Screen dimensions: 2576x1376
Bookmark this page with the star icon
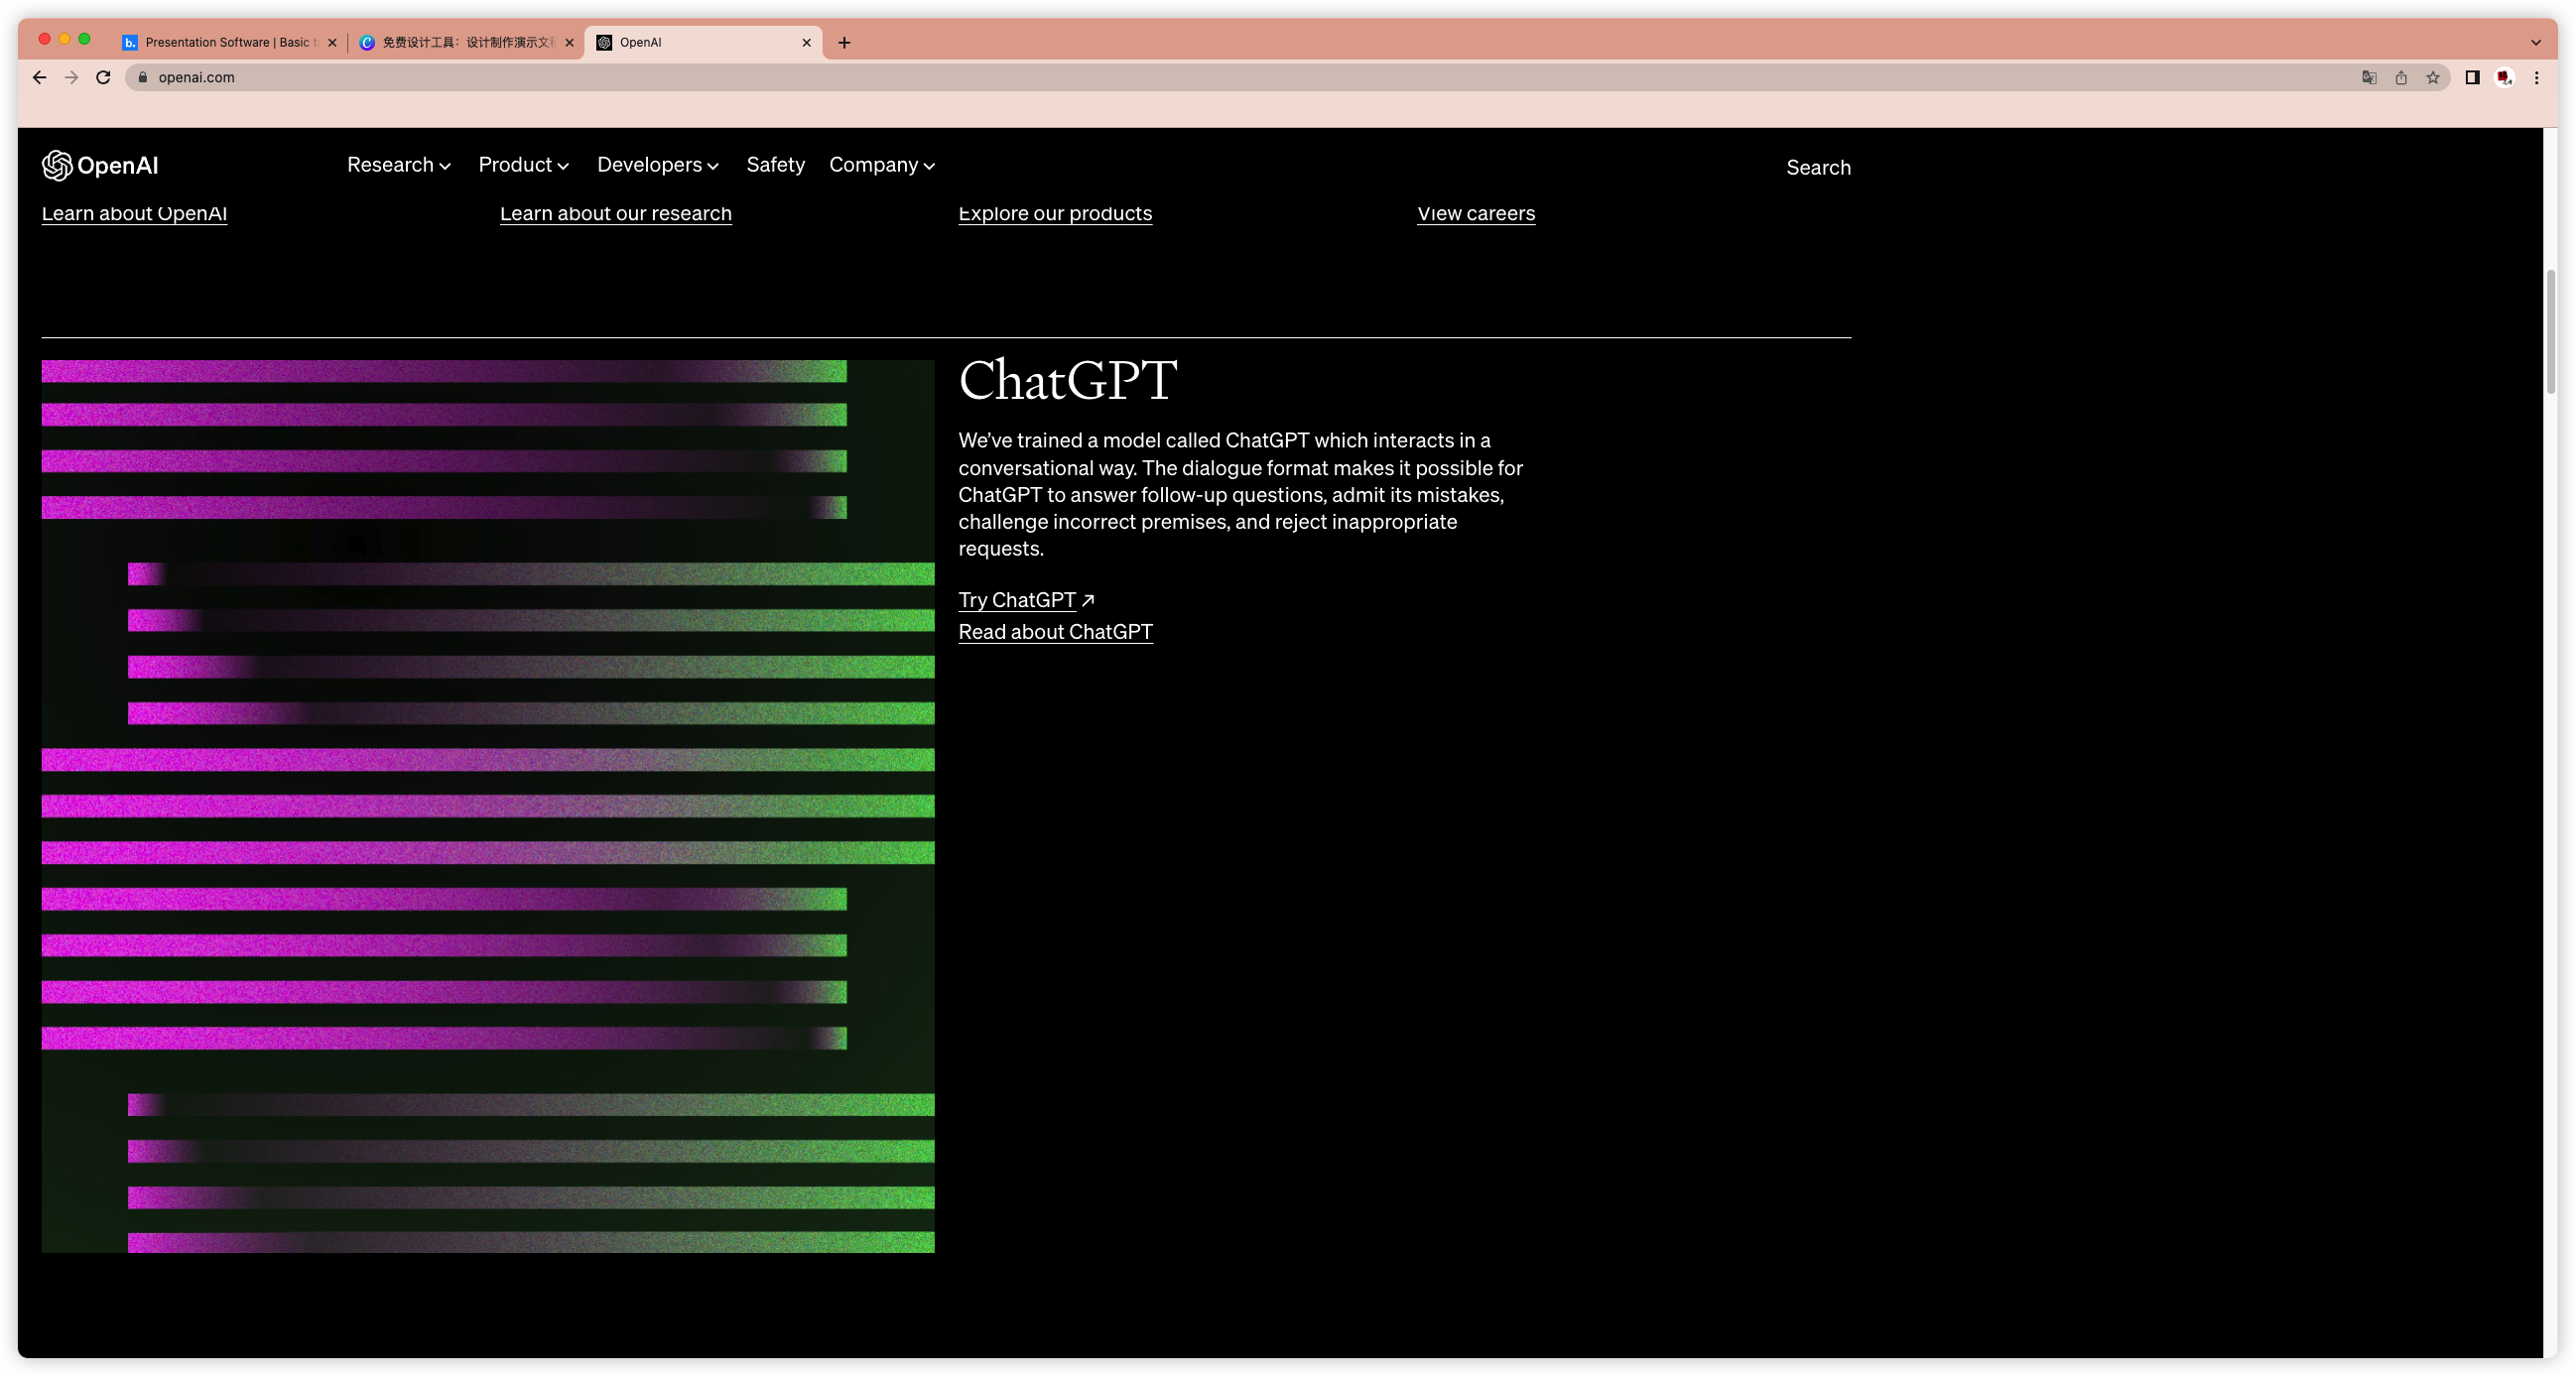point(2432,77)
